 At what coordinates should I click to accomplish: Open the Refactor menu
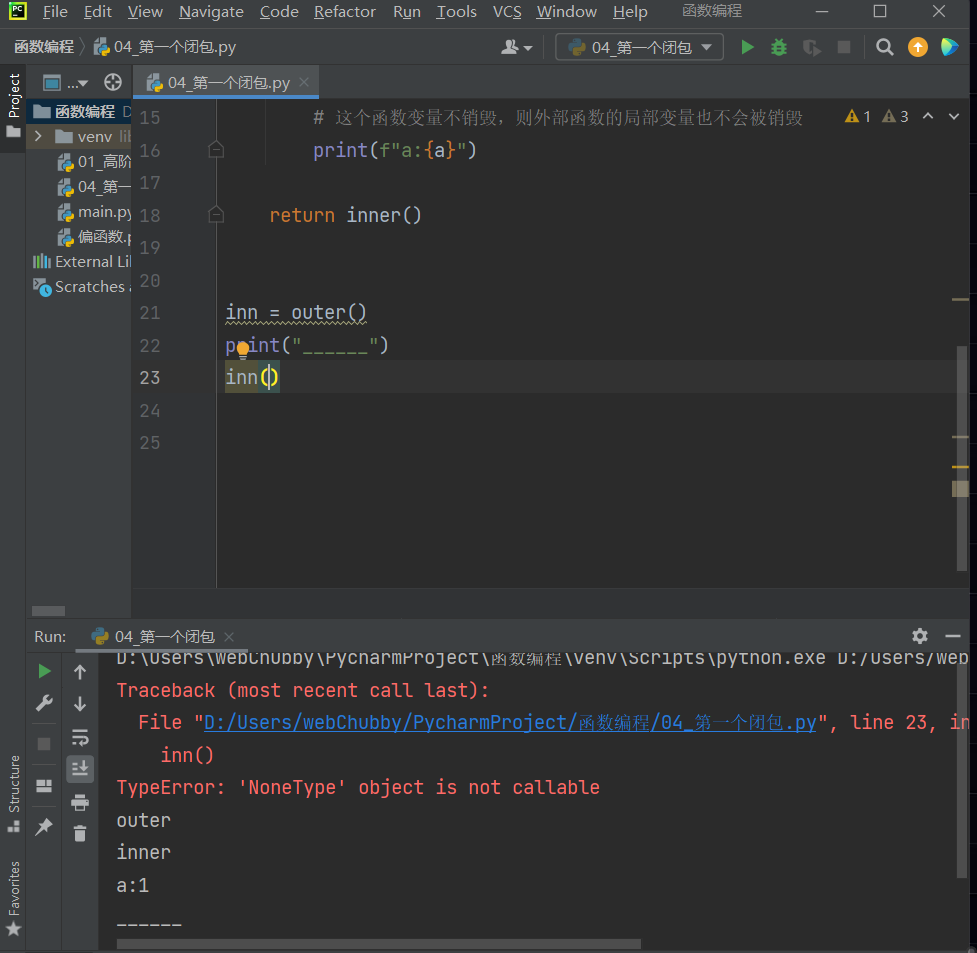(345, 12)
